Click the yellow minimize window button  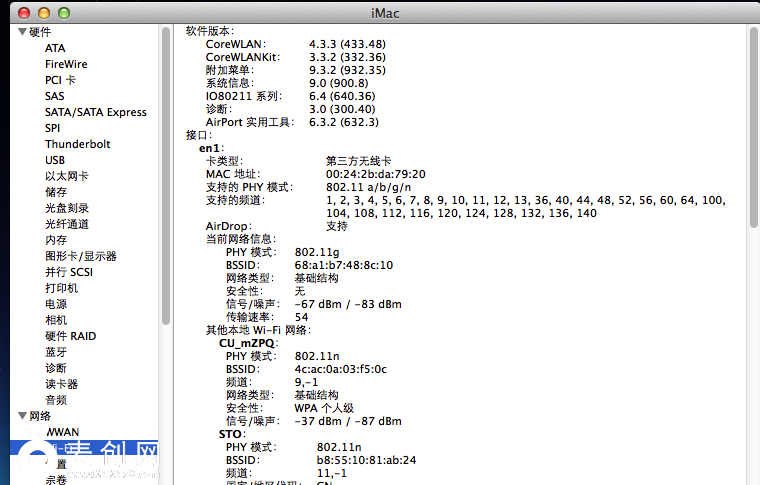[x=44, y=13]
